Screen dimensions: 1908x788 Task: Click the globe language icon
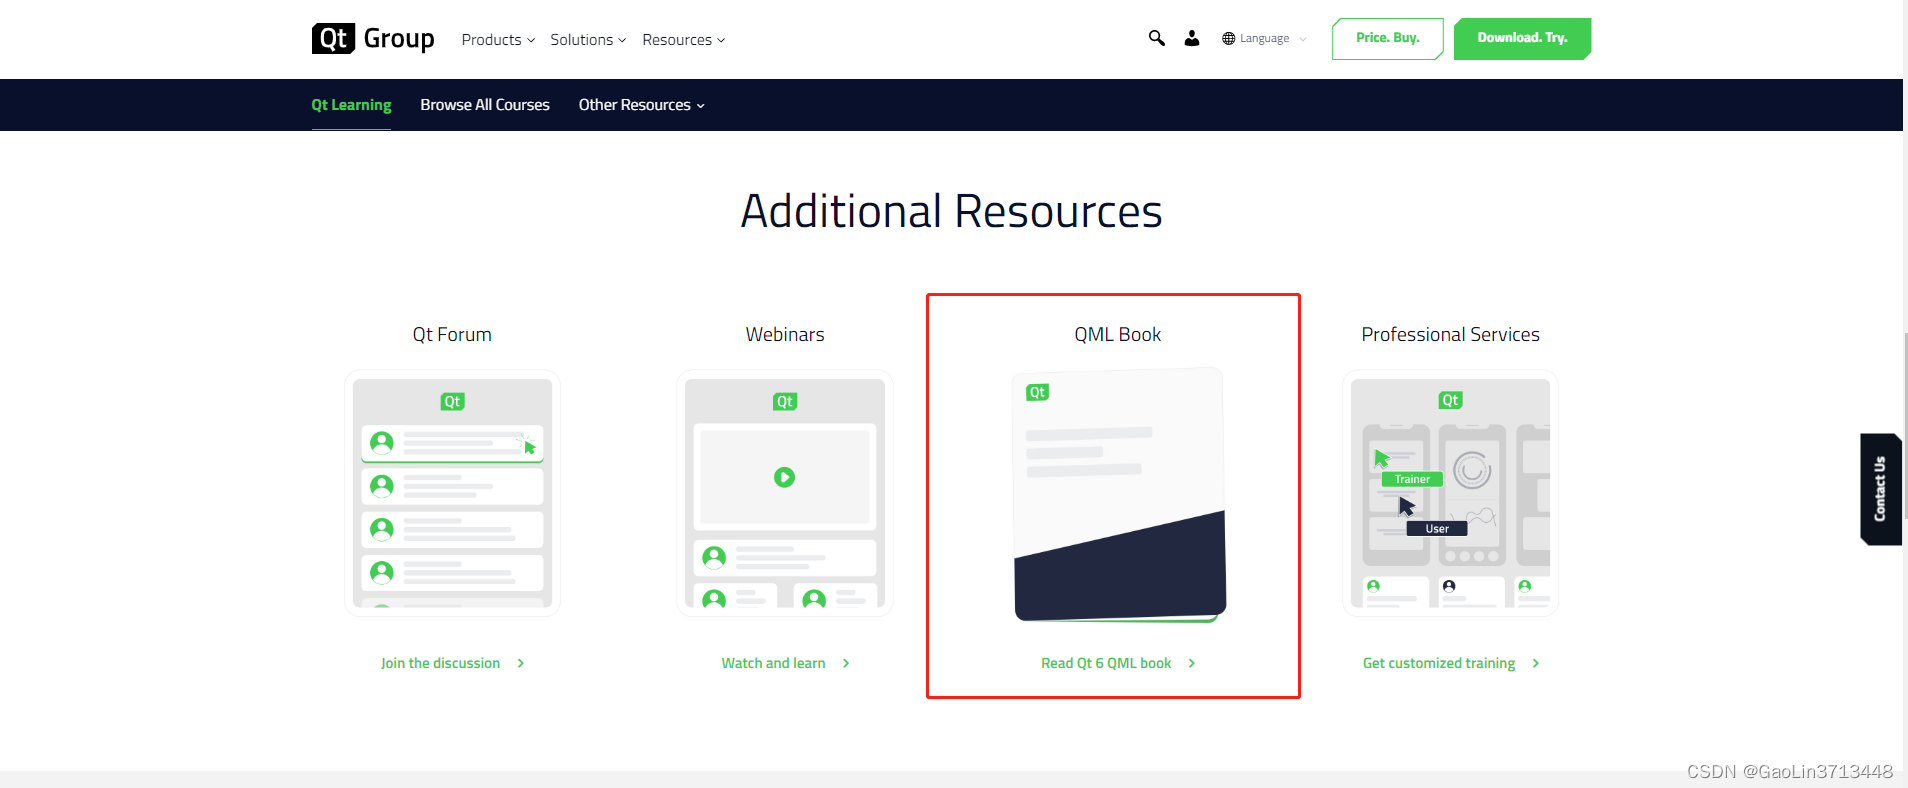[1229, 38]
